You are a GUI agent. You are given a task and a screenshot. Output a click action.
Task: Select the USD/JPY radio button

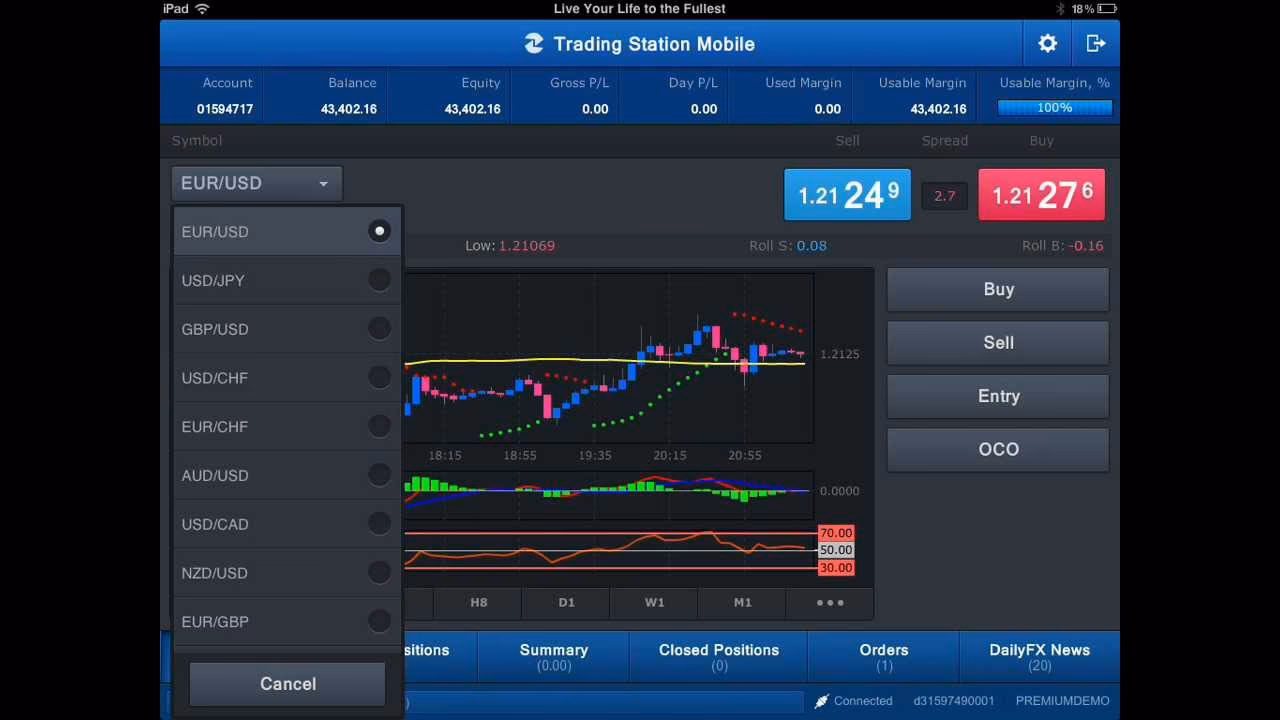coord(379,280)
